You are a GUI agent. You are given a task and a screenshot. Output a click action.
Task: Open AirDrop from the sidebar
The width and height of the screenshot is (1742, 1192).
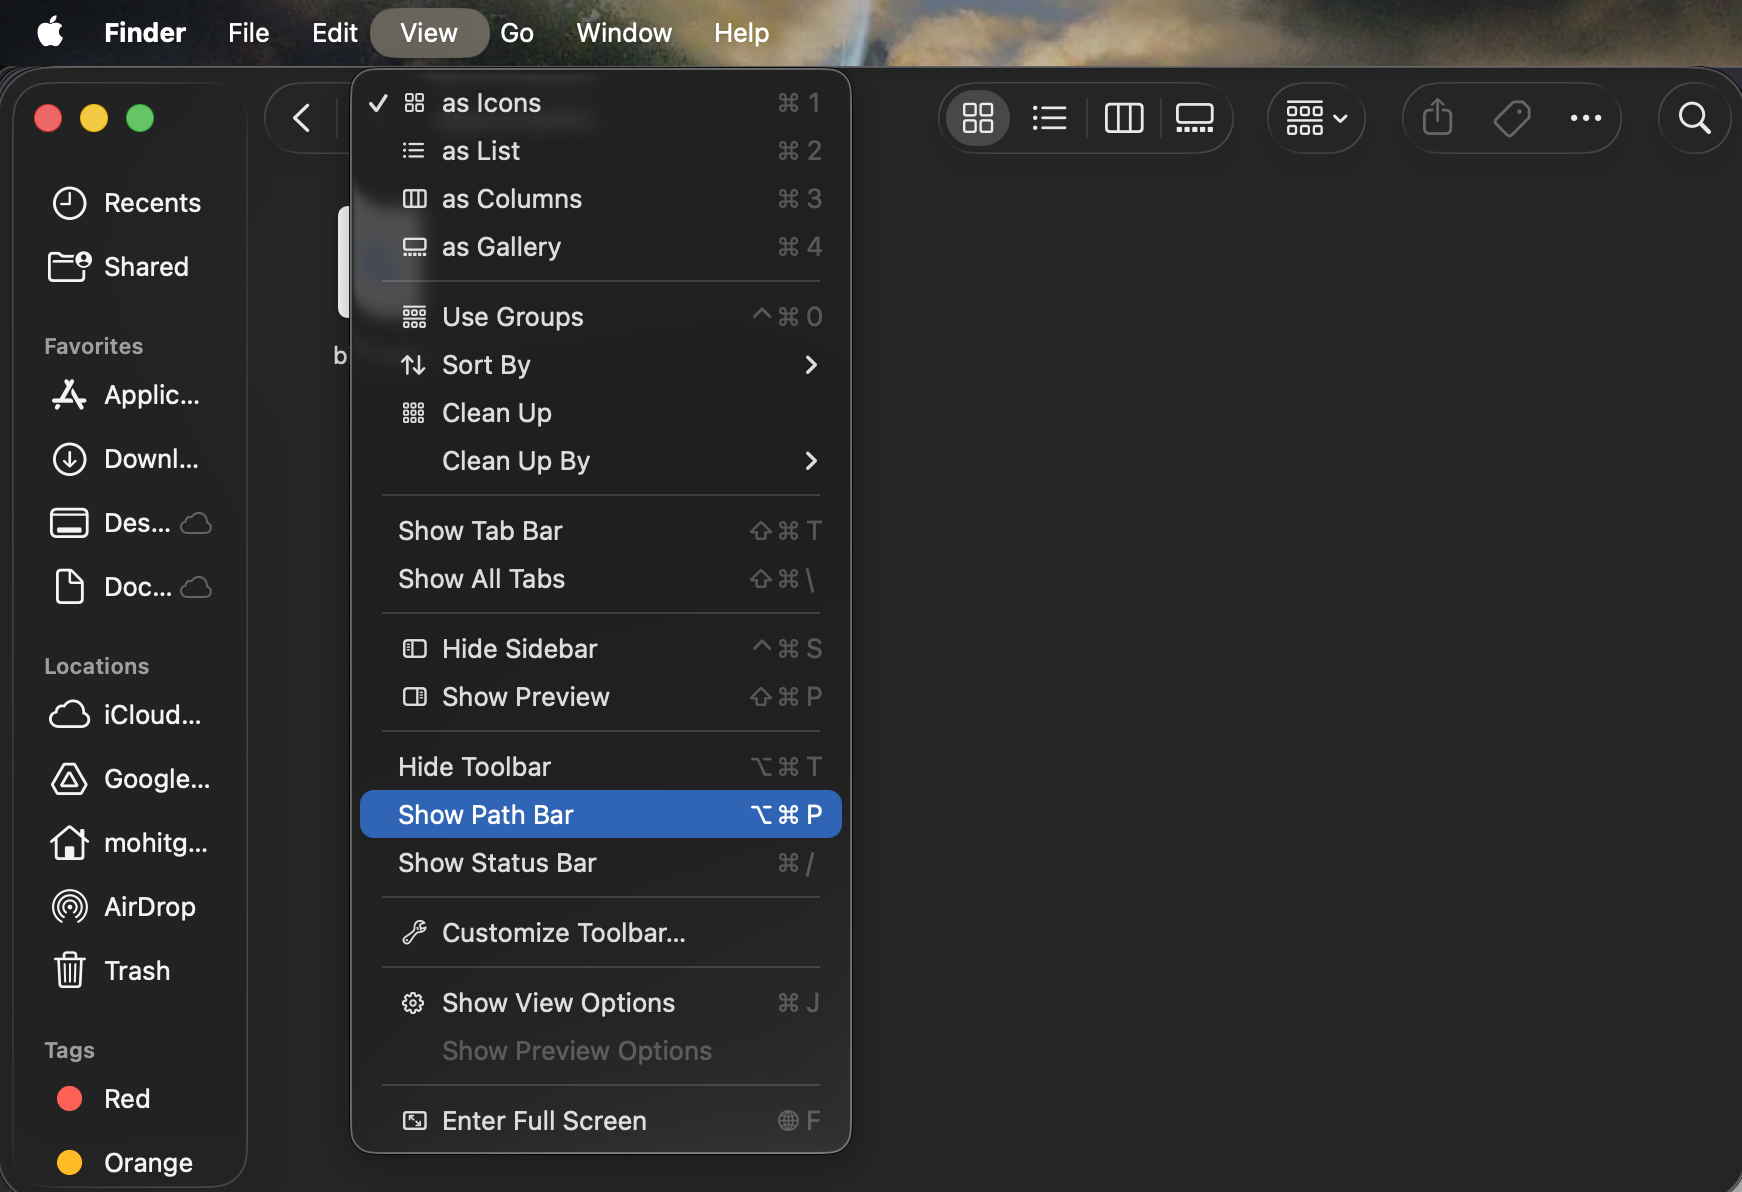click(149, 906)
